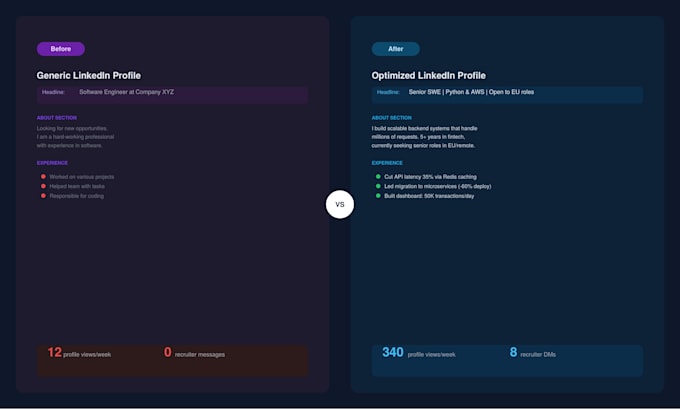Click green bullet beside Led migration to microservices

(378, 186)
